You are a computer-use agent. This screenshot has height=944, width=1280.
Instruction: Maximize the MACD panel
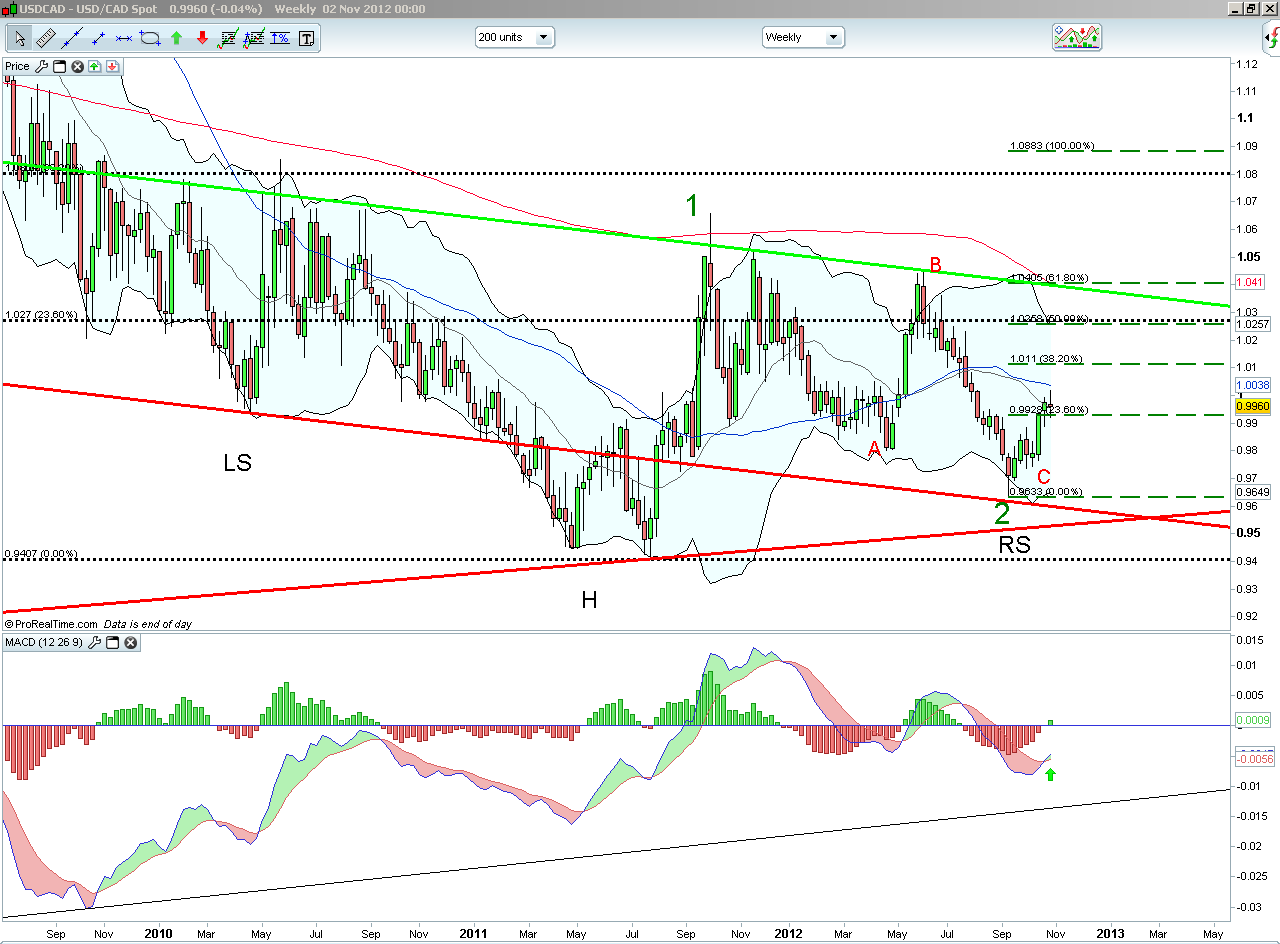pos(112,642)
